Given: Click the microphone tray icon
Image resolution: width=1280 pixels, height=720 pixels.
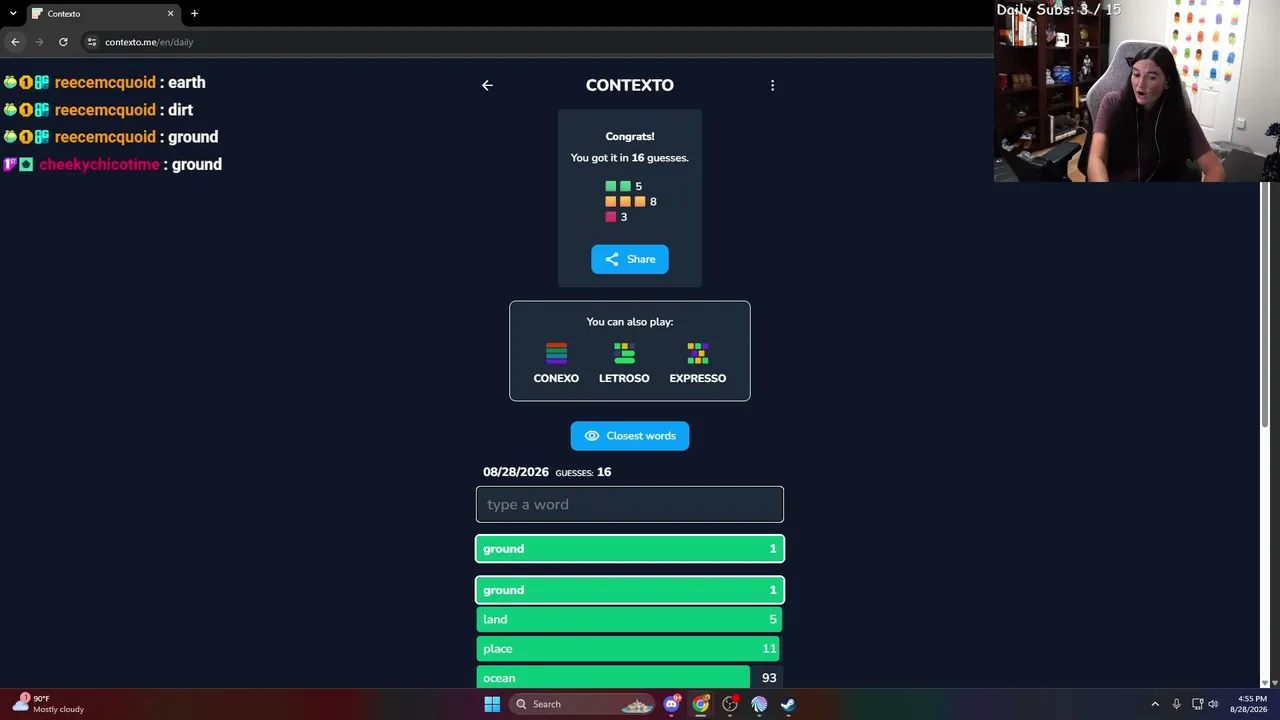Looking at the screenshot, I should 1176,704.
